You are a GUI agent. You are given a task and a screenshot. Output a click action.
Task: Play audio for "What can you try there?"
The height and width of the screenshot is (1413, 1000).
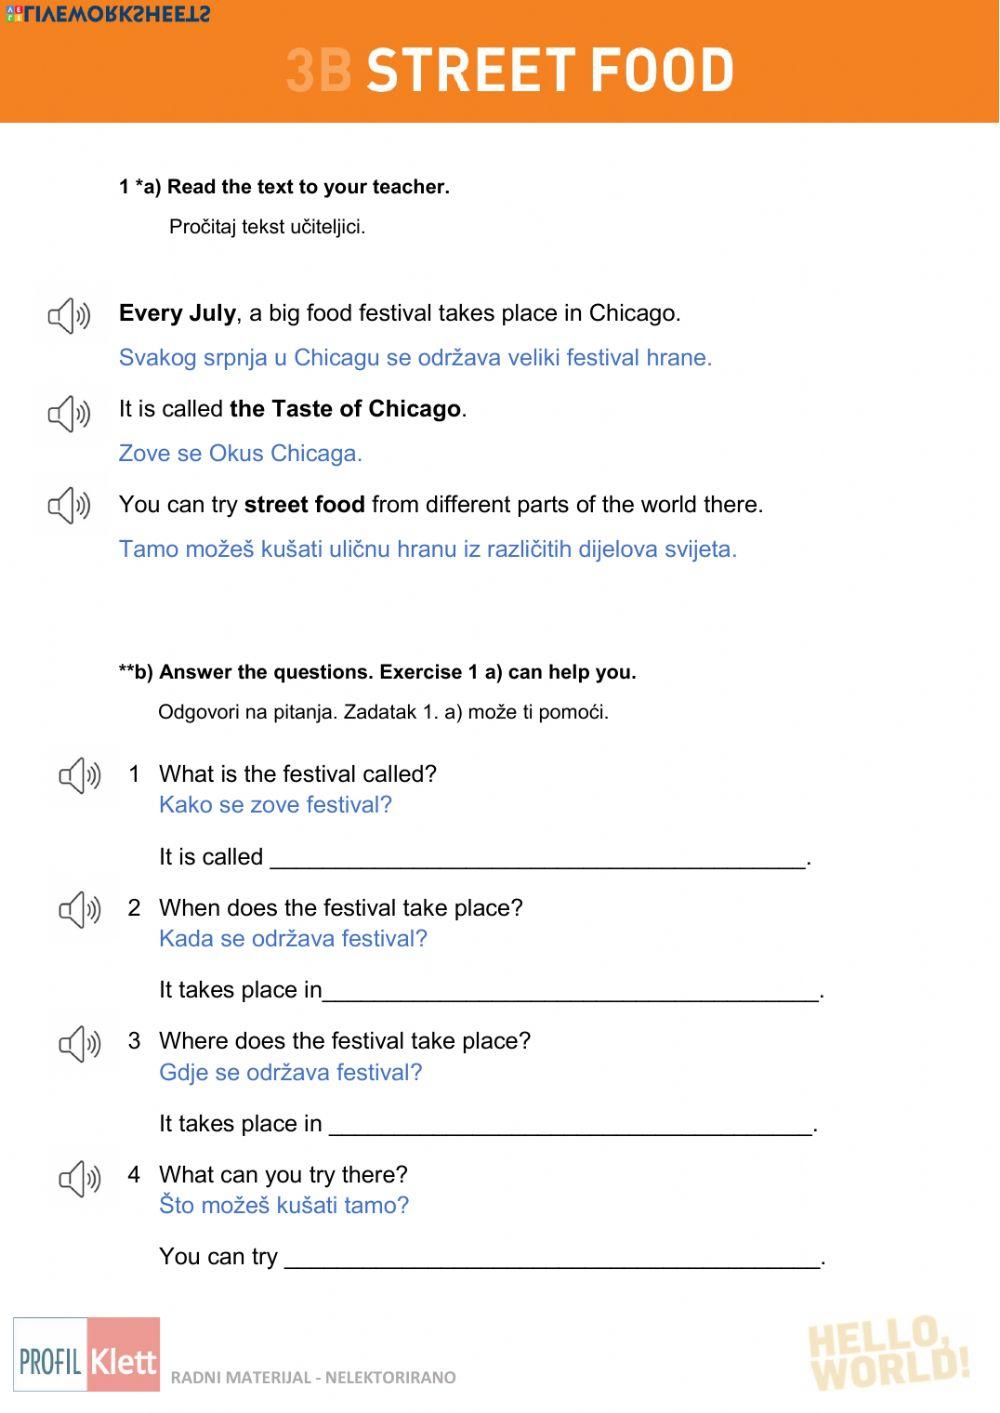[80, 1178]
